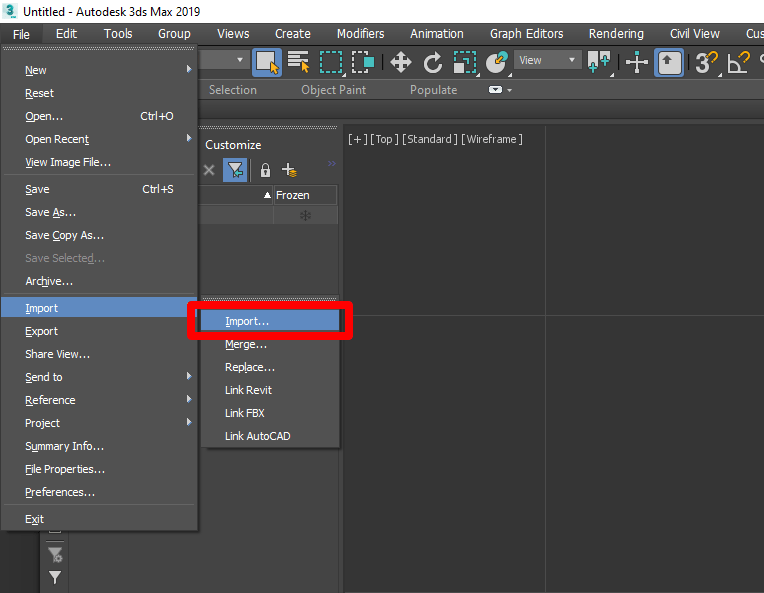The width and height of the screenshot is (764, 593).
Task: Select the Select Object tool
Action: [267, 62]
